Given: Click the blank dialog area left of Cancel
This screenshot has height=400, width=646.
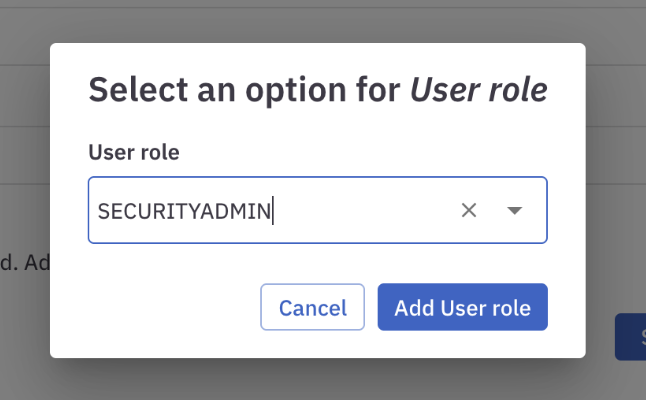Looking at the screenshot, I should (x=160, y=307).
